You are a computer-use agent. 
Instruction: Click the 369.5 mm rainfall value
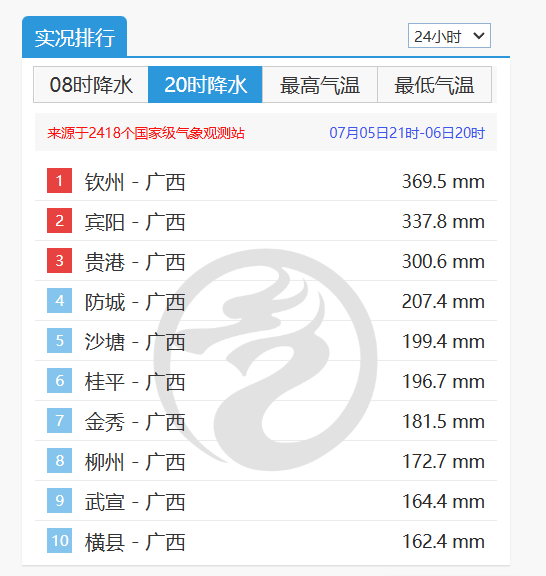[443, 181]
